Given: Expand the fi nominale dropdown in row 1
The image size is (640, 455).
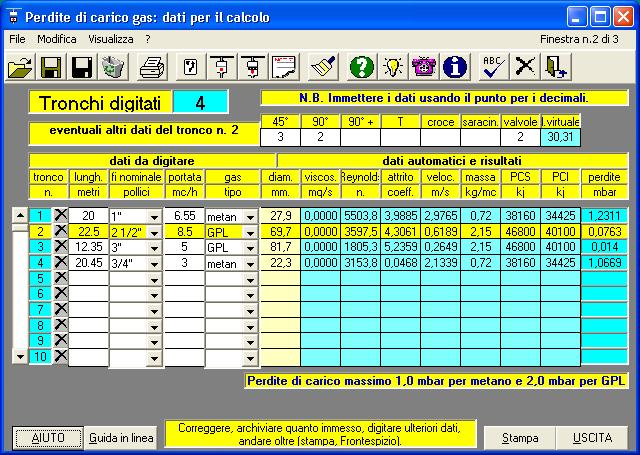Looking at the screenshot, I should pos(154,216).
